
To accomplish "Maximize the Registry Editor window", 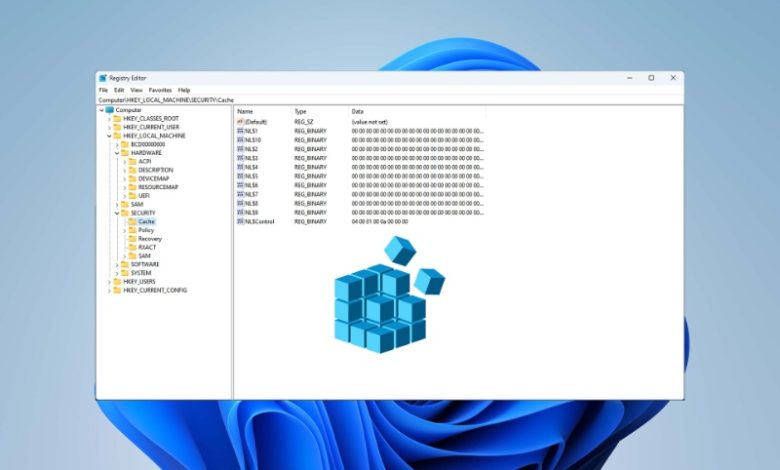I will (651, 78).
